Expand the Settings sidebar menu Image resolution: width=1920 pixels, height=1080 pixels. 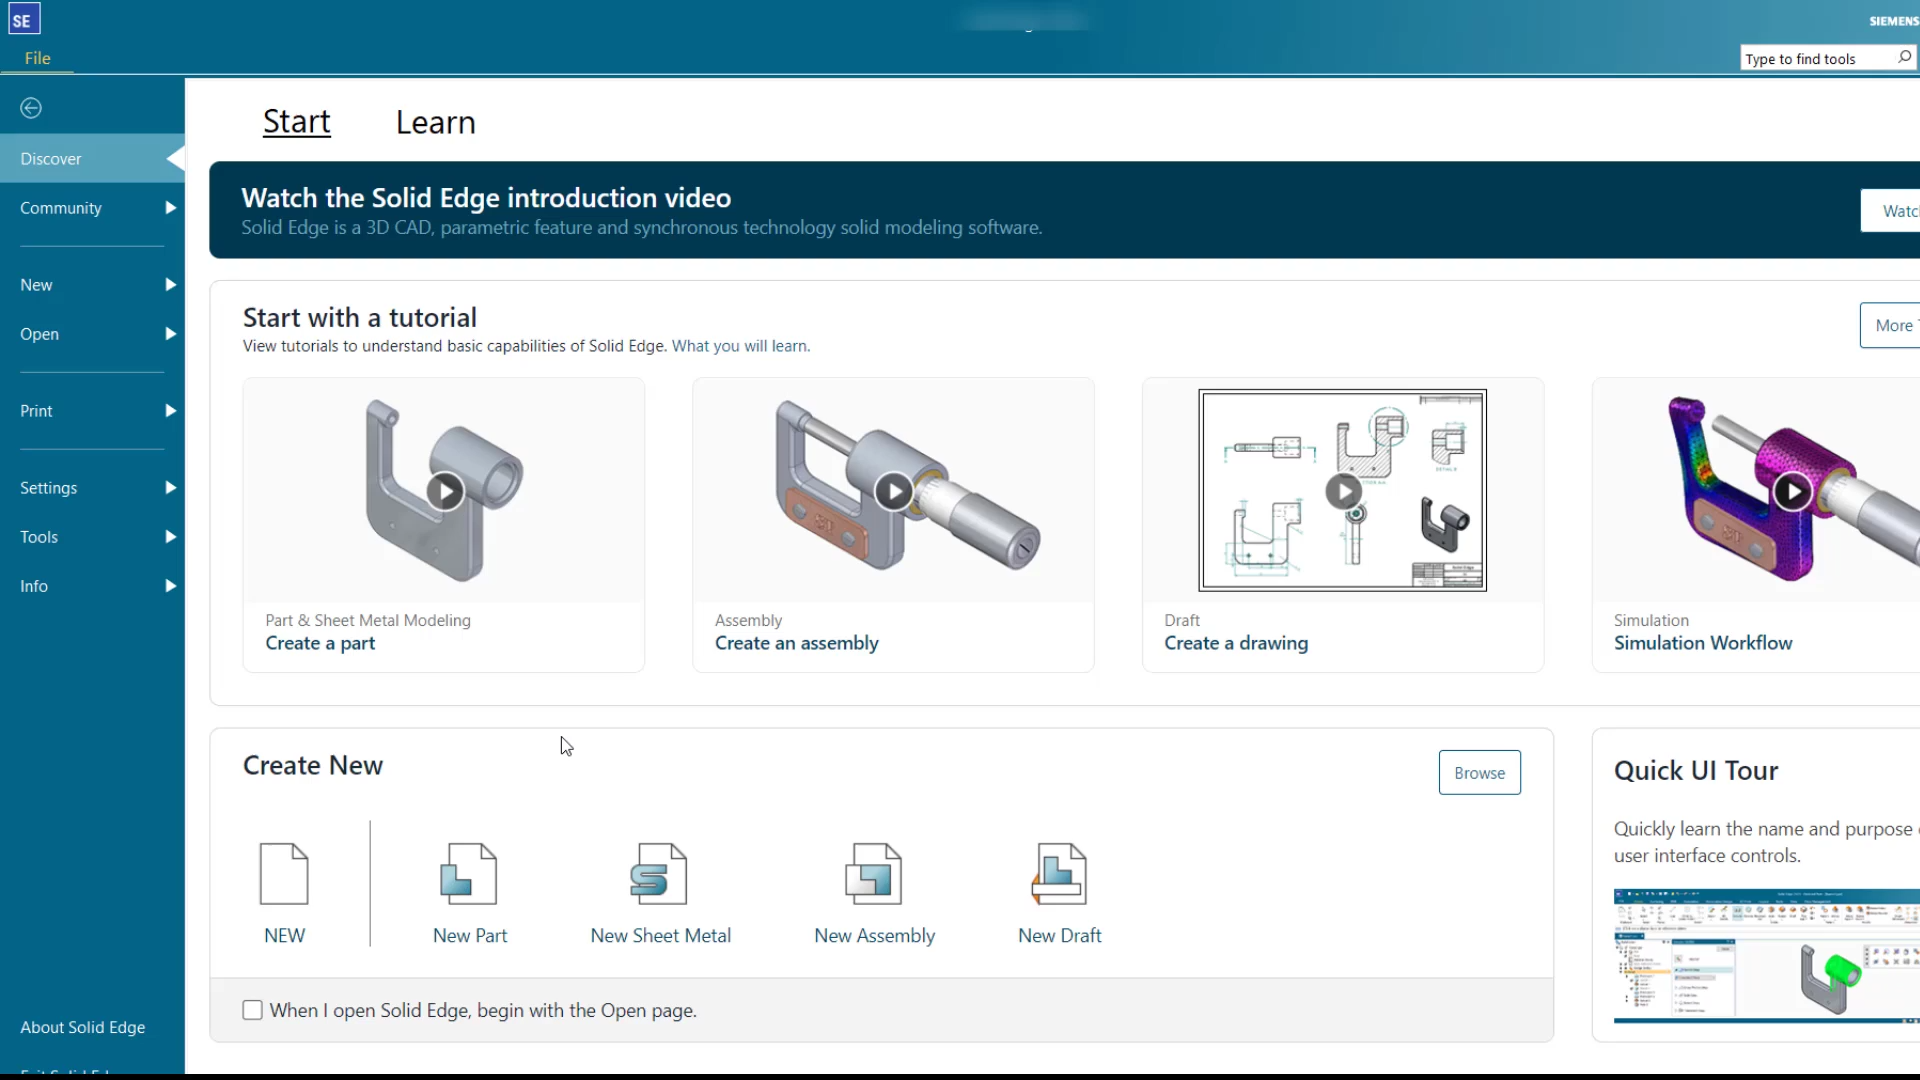[49, 488]
